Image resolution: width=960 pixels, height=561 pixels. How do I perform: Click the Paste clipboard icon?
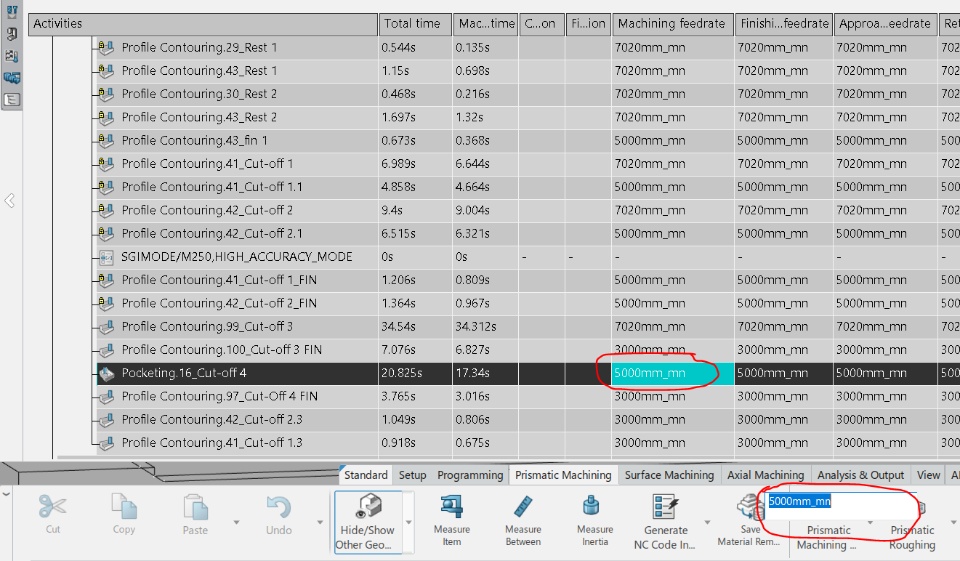(195, 506)
